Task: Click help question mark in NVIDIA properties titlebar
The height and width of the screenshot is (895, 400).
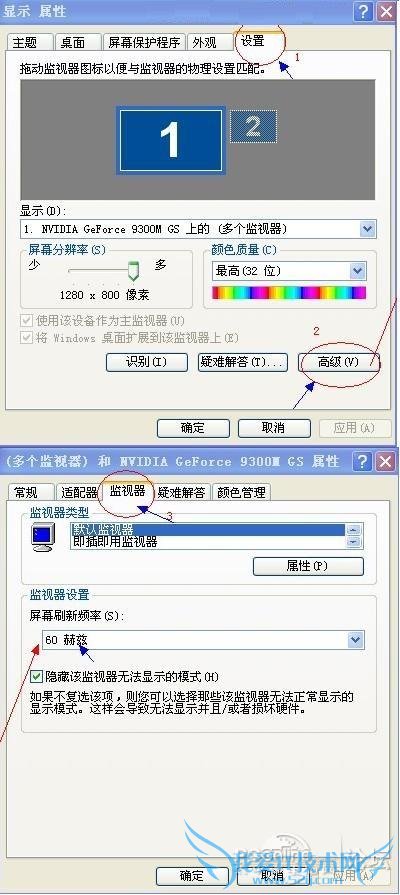Action: click(362, 461)
